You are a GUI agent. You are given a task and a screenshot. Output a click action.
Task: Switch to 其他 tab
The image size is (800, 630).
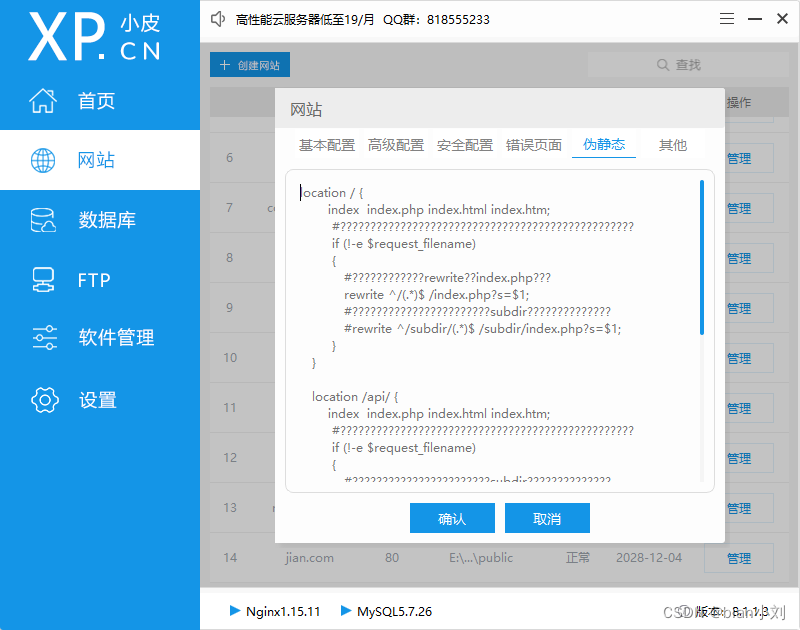pyautogui.click(x=672, y=145)
